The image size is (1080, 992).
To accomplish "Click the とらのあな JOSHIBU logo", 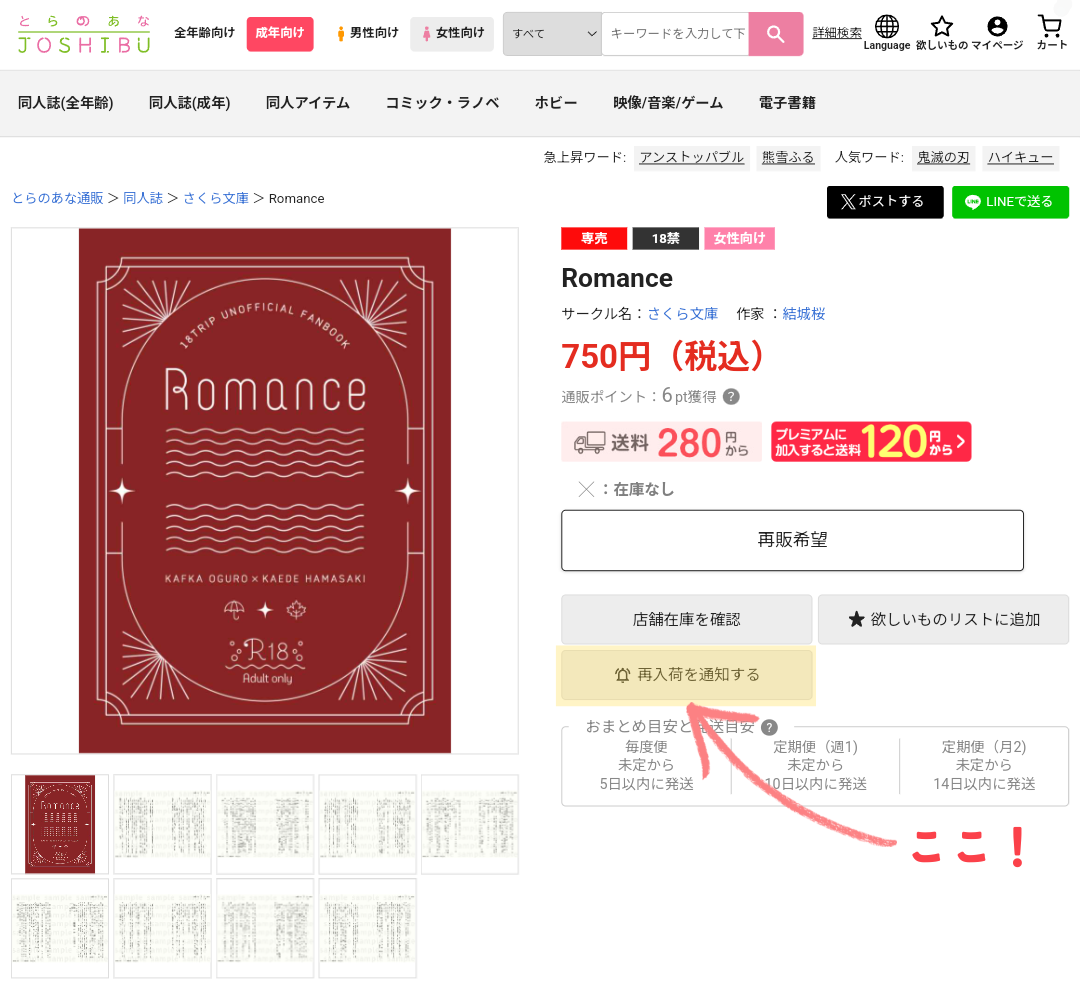I will tap(84, 34).
